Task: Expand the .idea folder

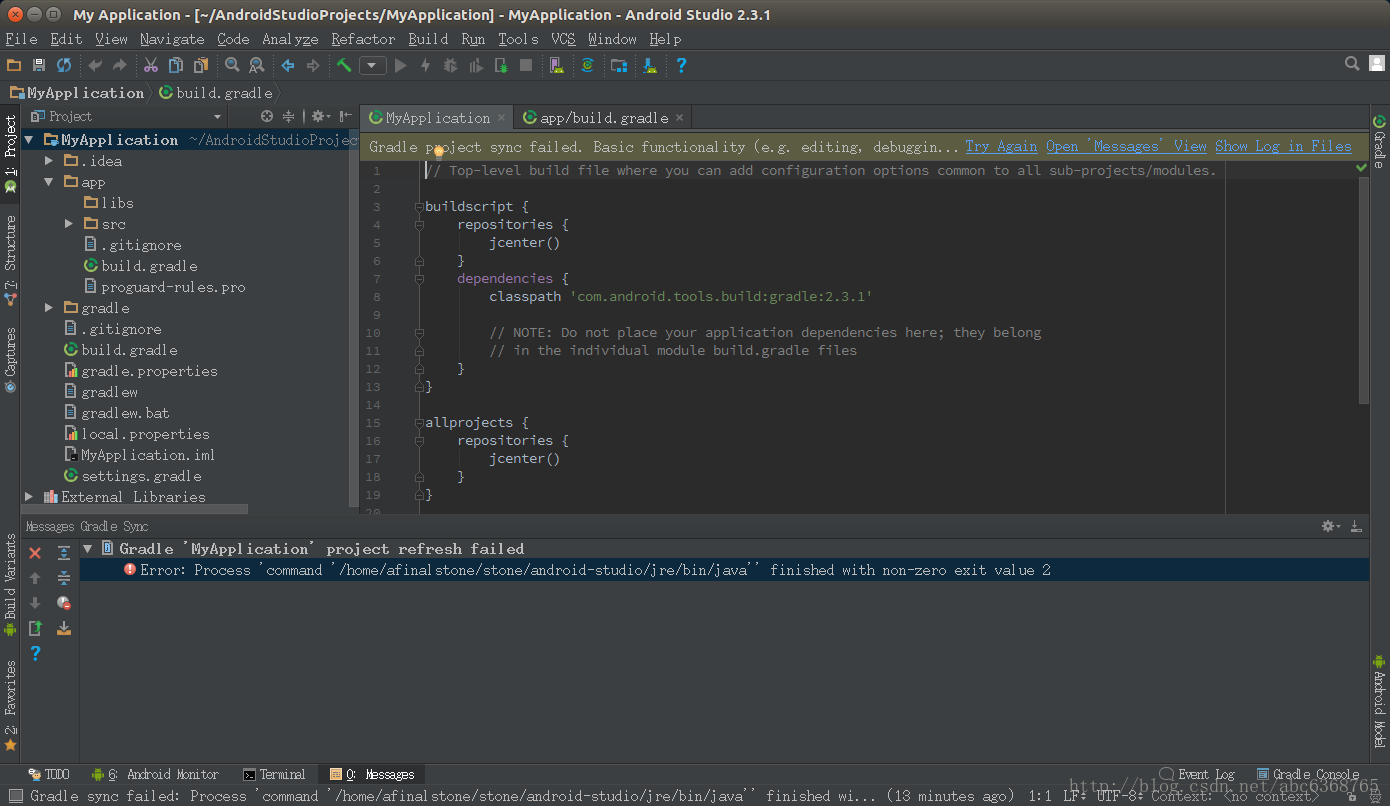Action: [49, 161]
